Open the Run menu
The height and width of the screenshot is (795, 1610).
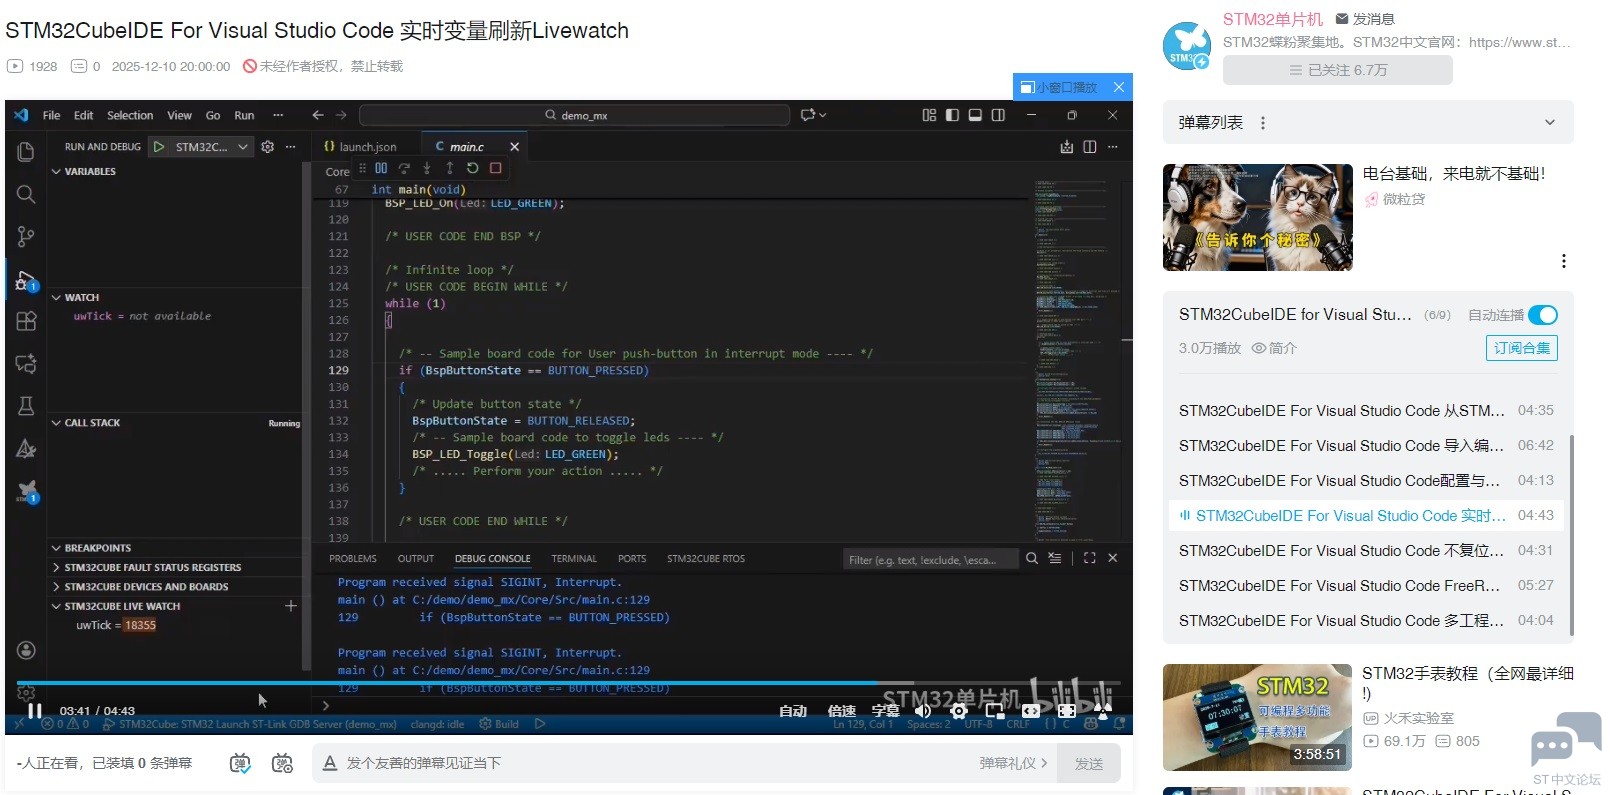pyautogui.click(x=244, y=115)
